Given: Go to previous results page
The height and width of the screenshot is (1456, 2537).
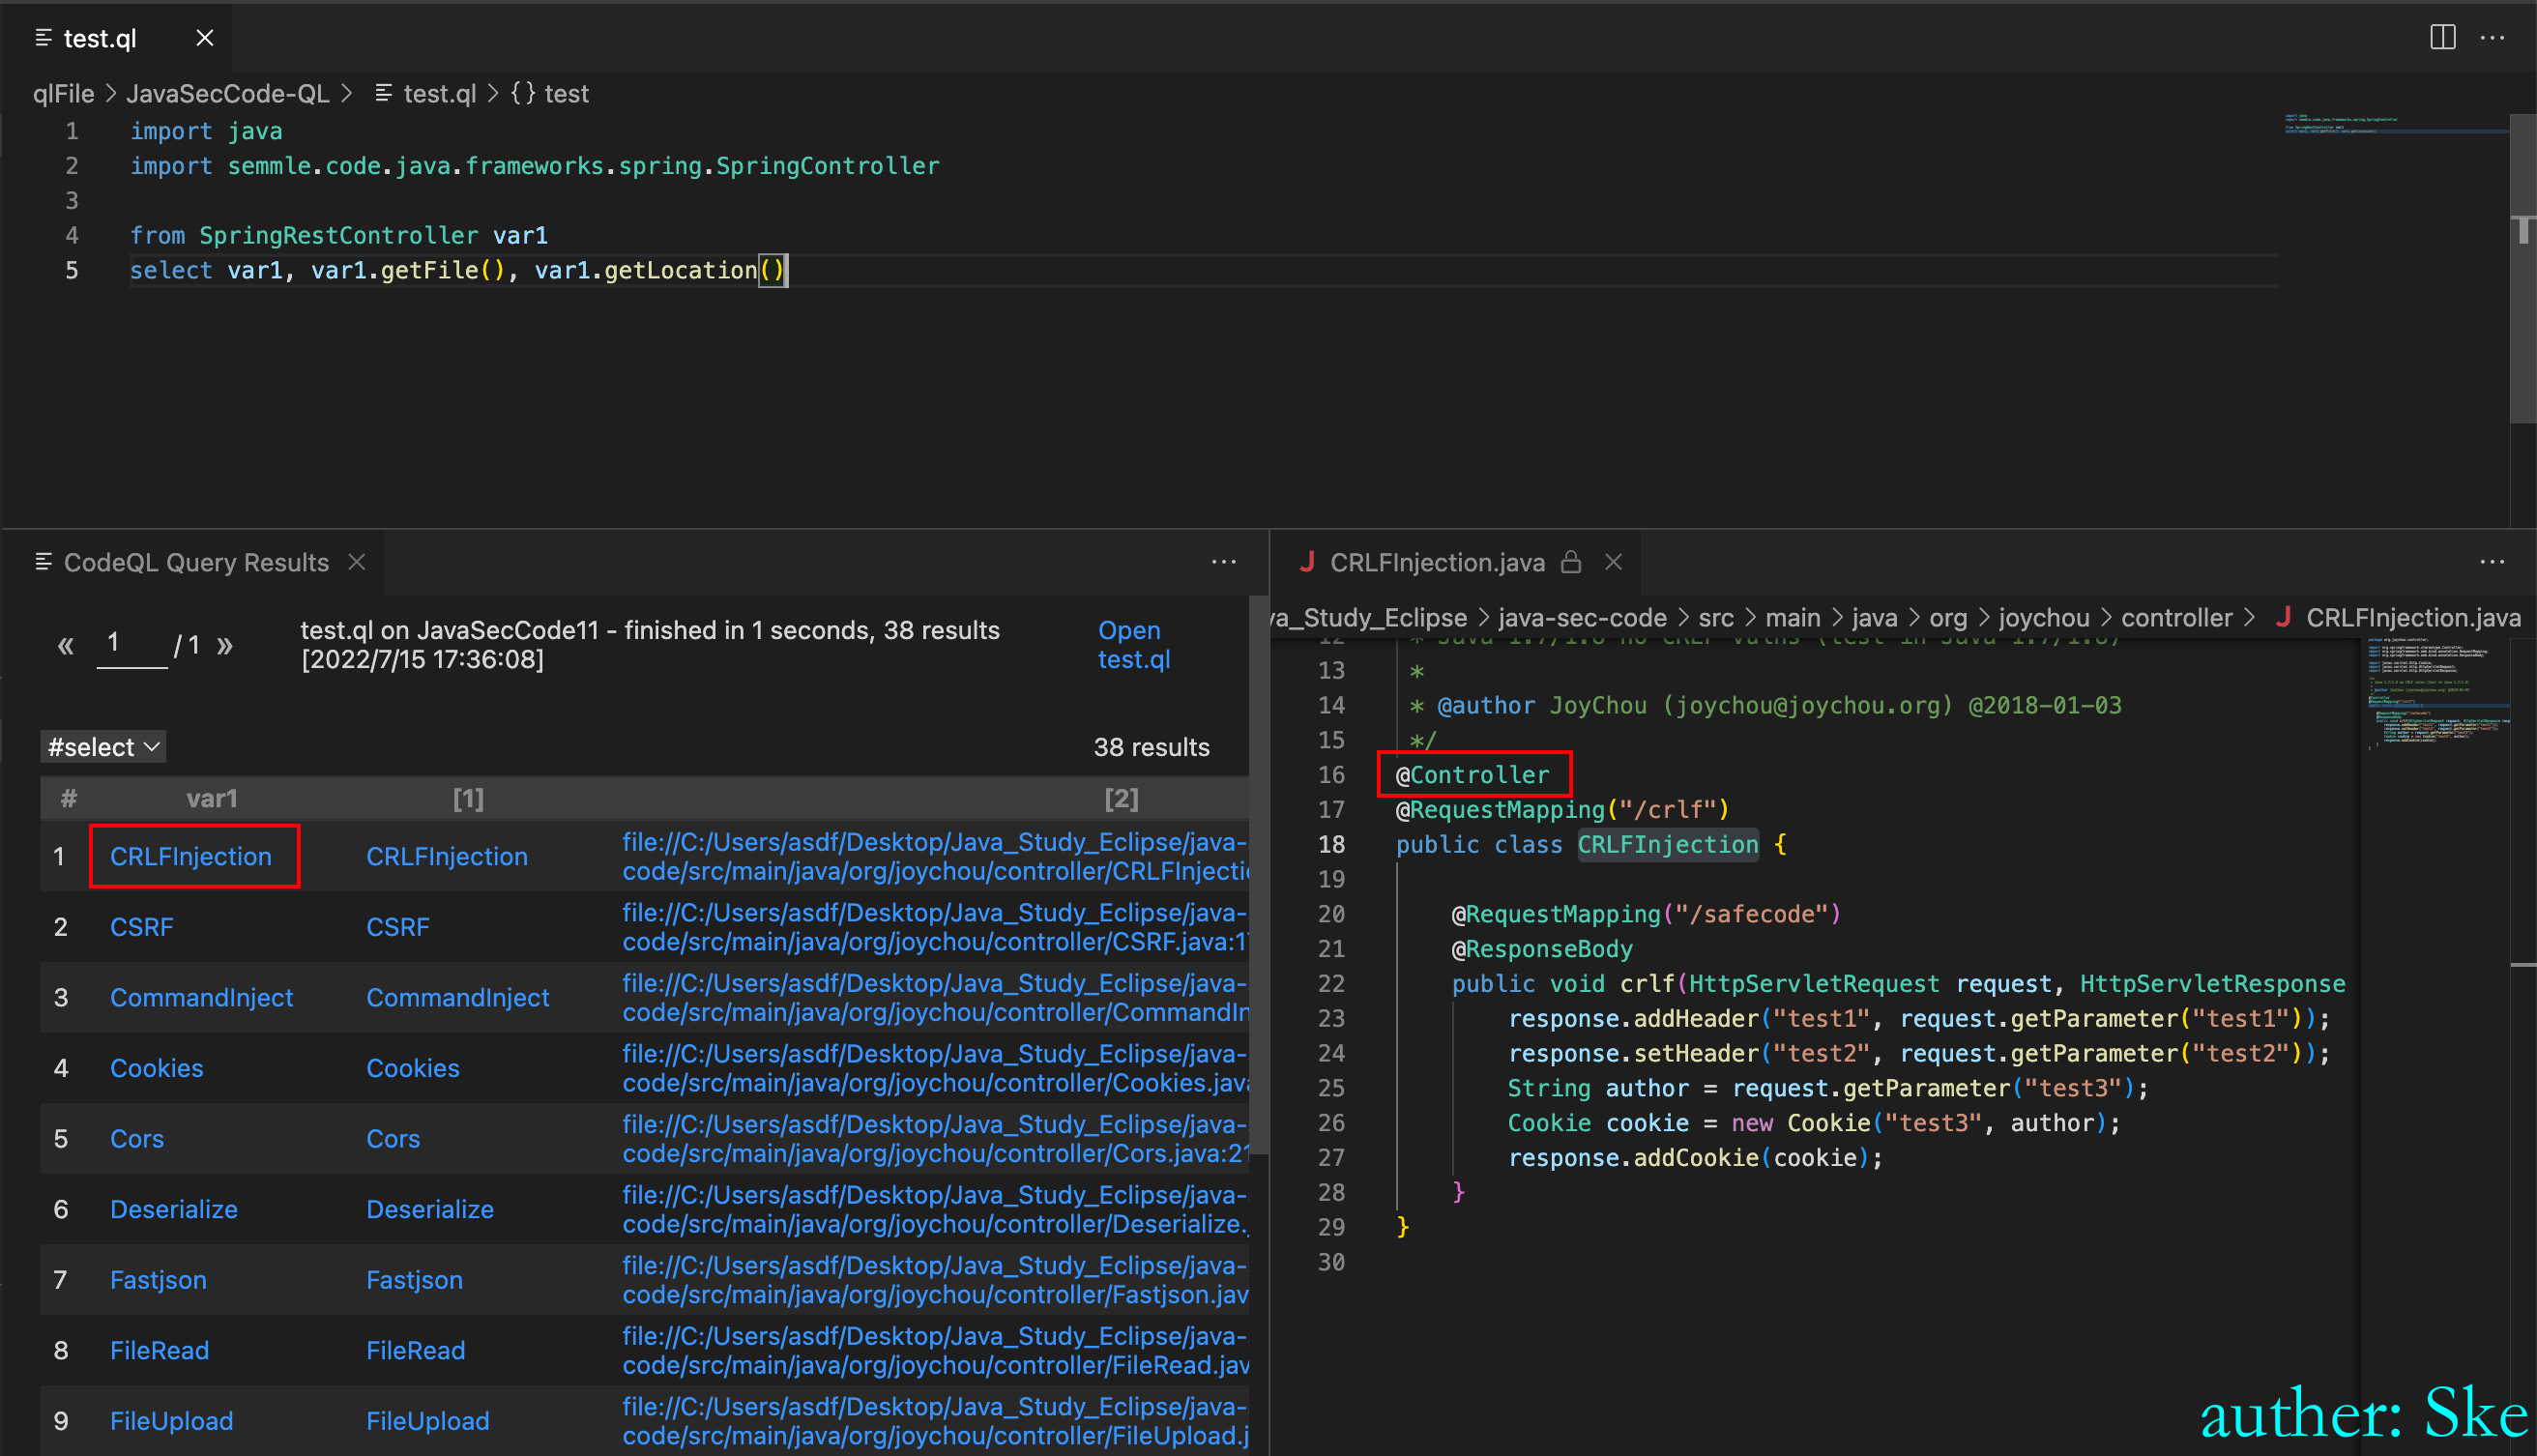Looking at the screenshot, I should [x=66, y=645].
